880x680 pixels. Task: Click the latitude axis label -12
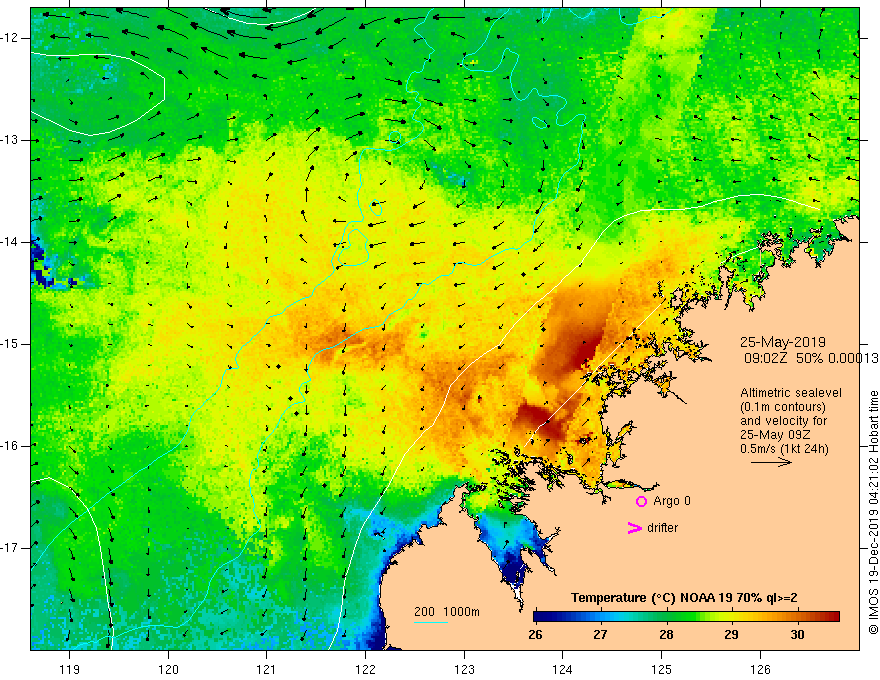pos(10,38)
